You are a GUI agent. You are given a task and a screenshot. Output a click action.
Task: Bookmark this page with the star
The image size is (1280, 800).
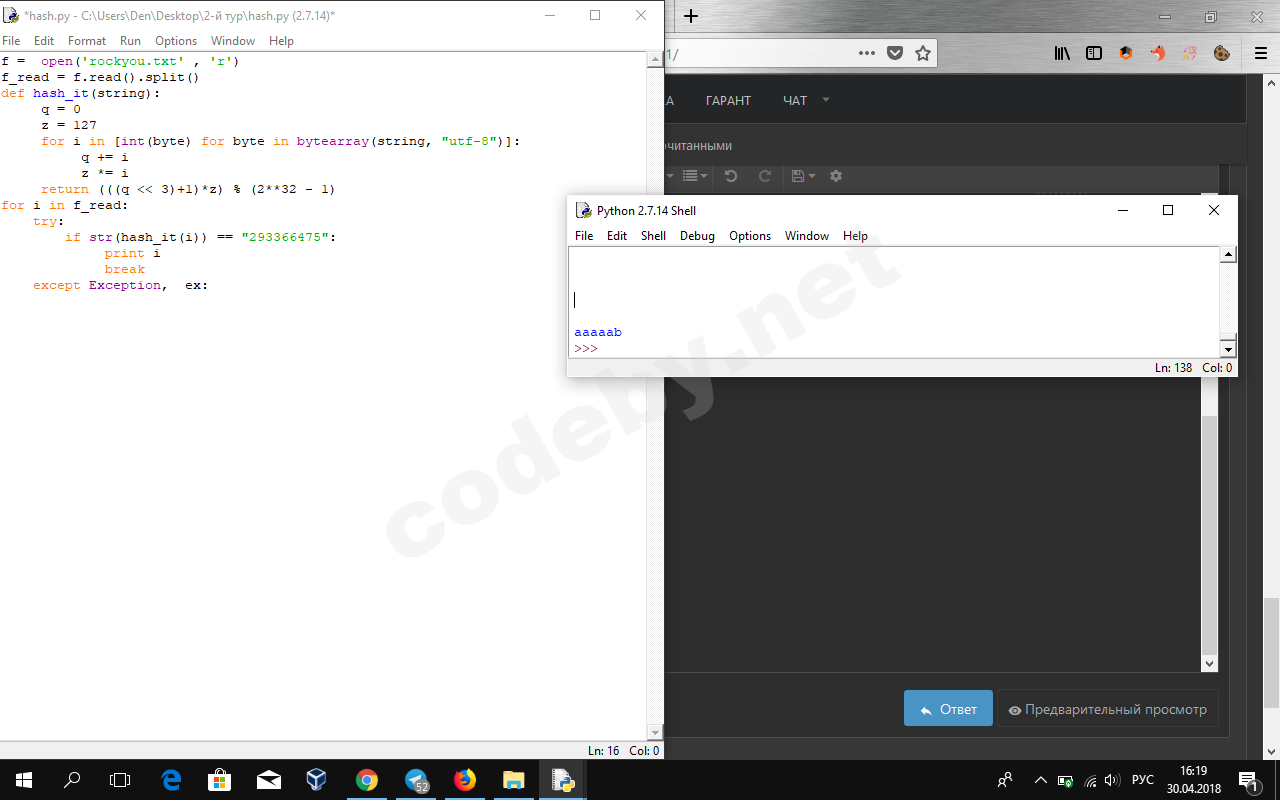pos(923,53)
